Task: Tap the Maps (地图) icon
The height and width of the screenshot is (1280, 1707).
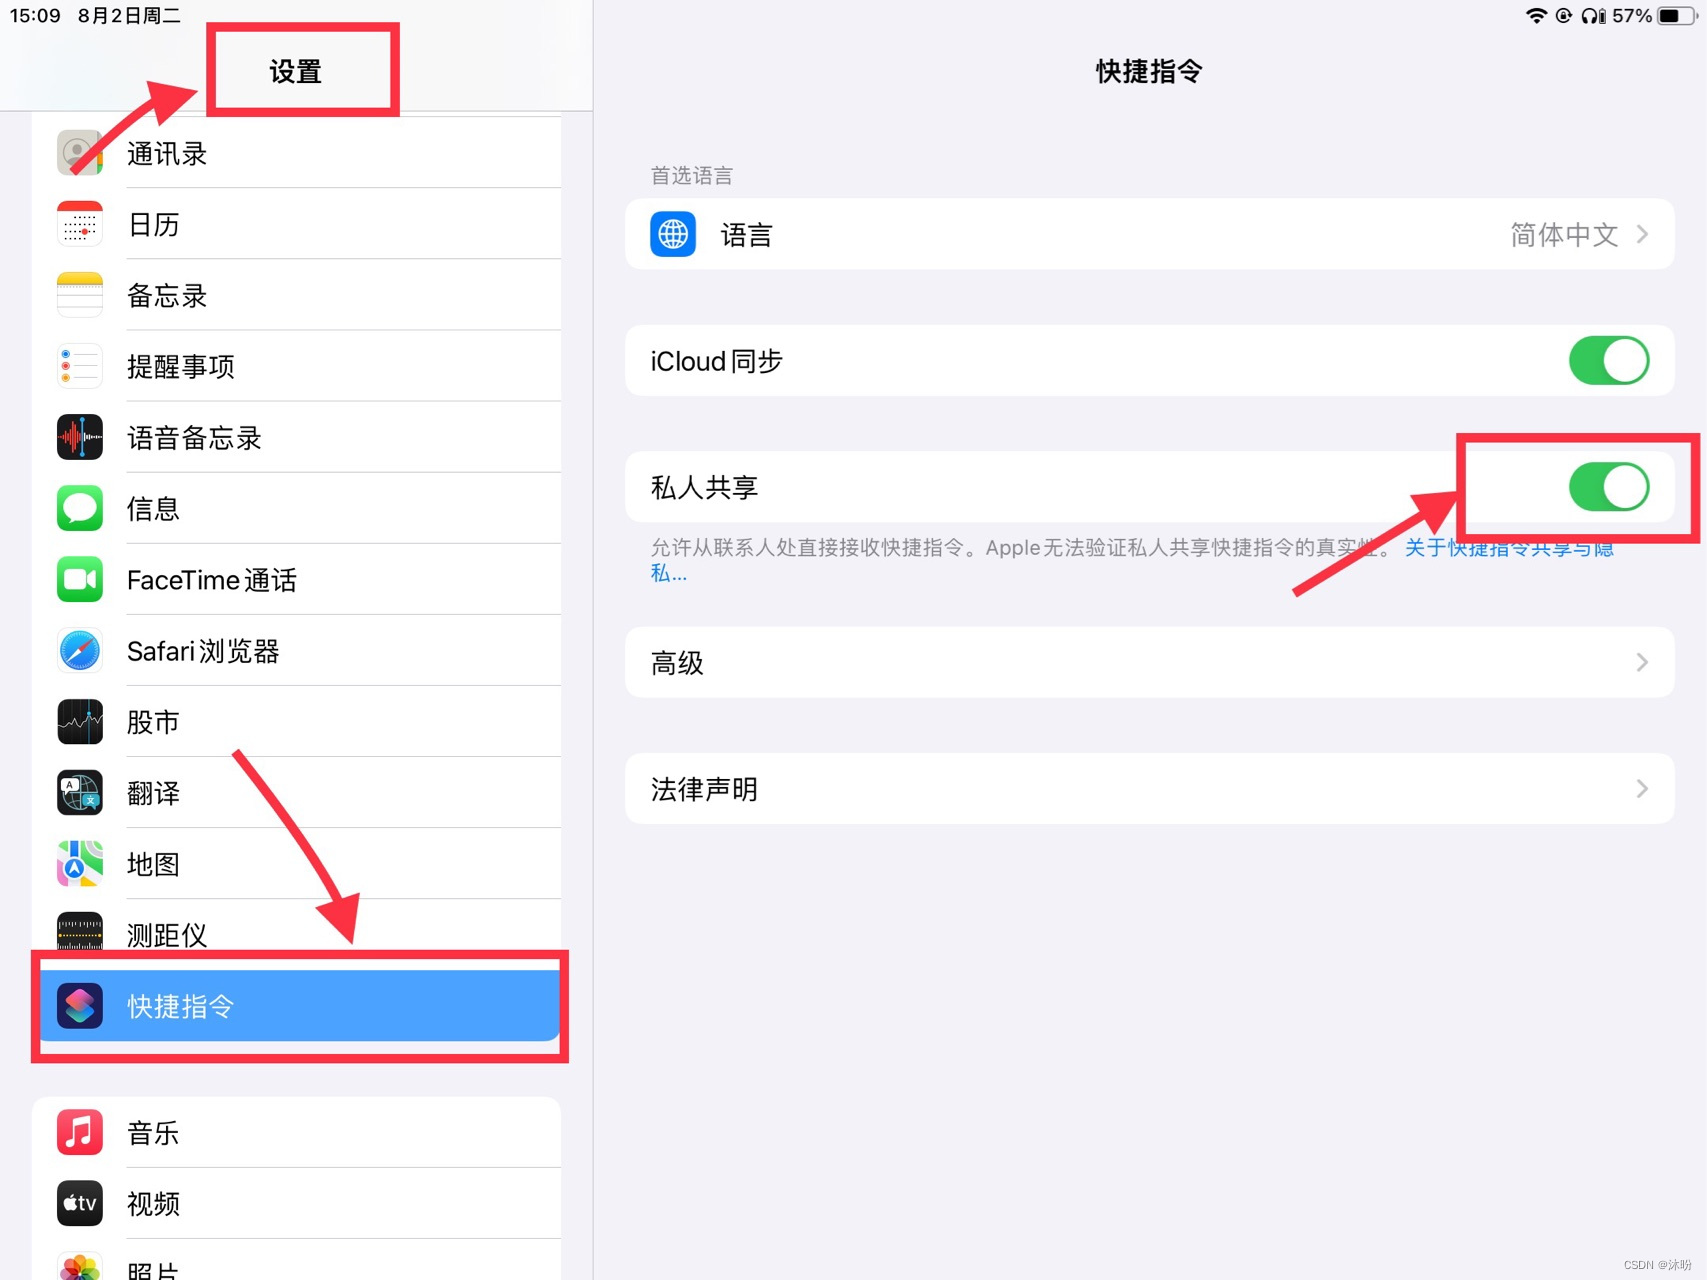Action: click(x=80, y=863)
